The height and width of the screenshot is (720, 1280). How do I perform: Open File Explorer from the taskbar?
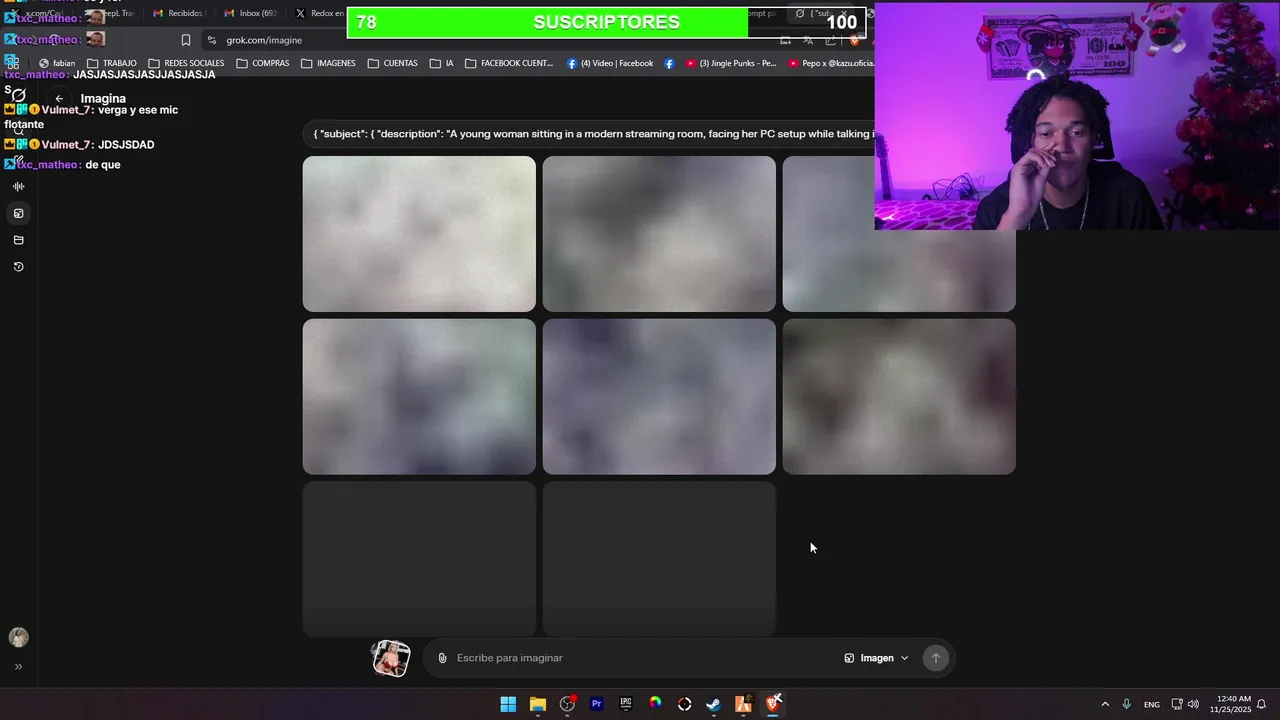click(x=537, y=704)
